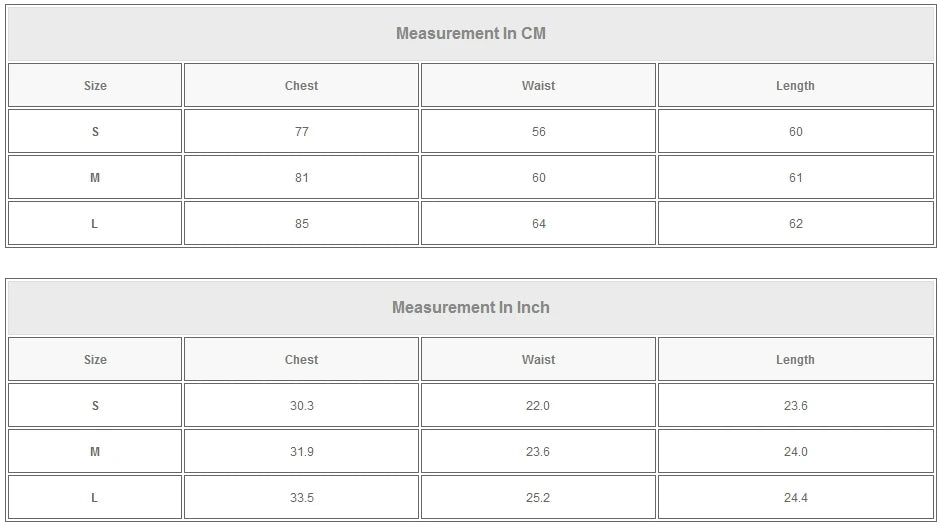Click size S row label in CM table
This screenshot has height=529, width=940.
[95, 132]
